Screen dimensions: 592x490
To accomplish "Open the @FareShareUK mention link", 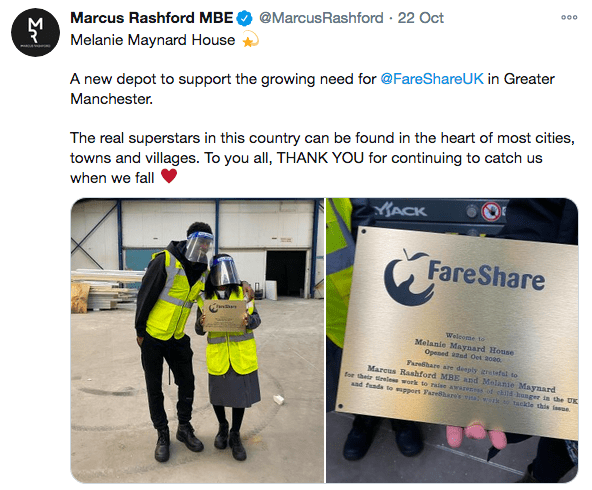I will [432, 79].
